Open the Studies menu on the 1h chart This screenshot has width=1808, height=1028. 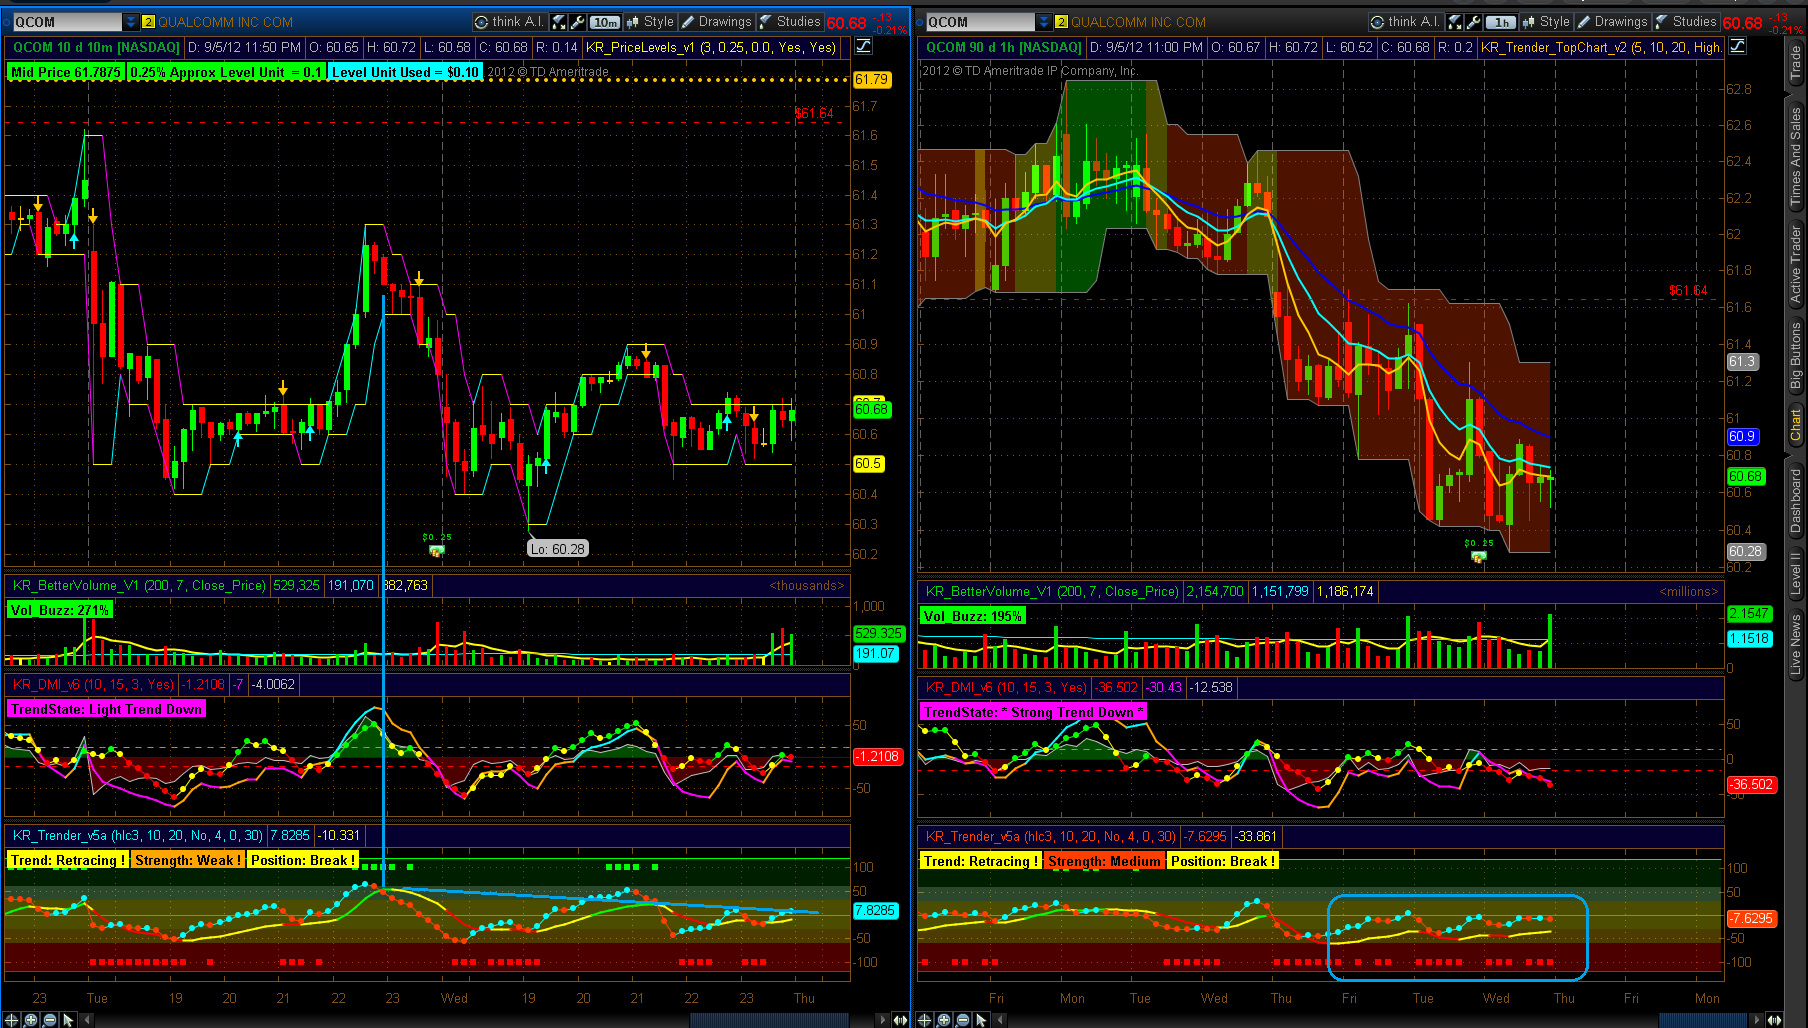pos(1686,22)
